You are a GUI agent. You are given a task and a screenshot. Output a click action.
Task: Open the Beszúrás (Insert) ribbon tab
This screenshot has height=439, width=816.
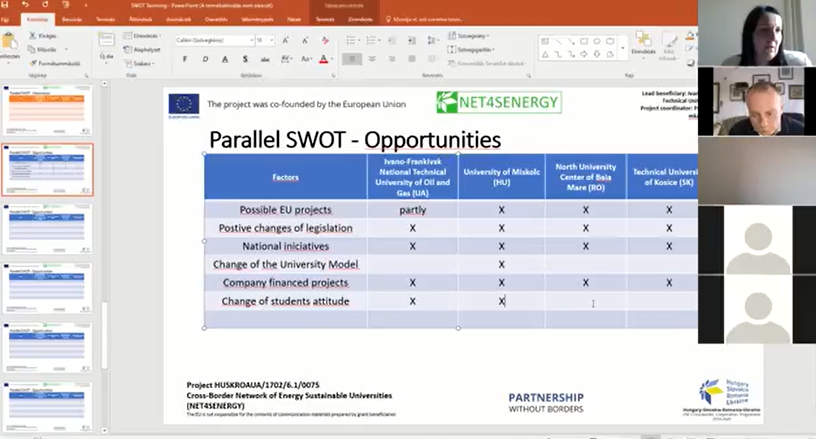point(72,19)
